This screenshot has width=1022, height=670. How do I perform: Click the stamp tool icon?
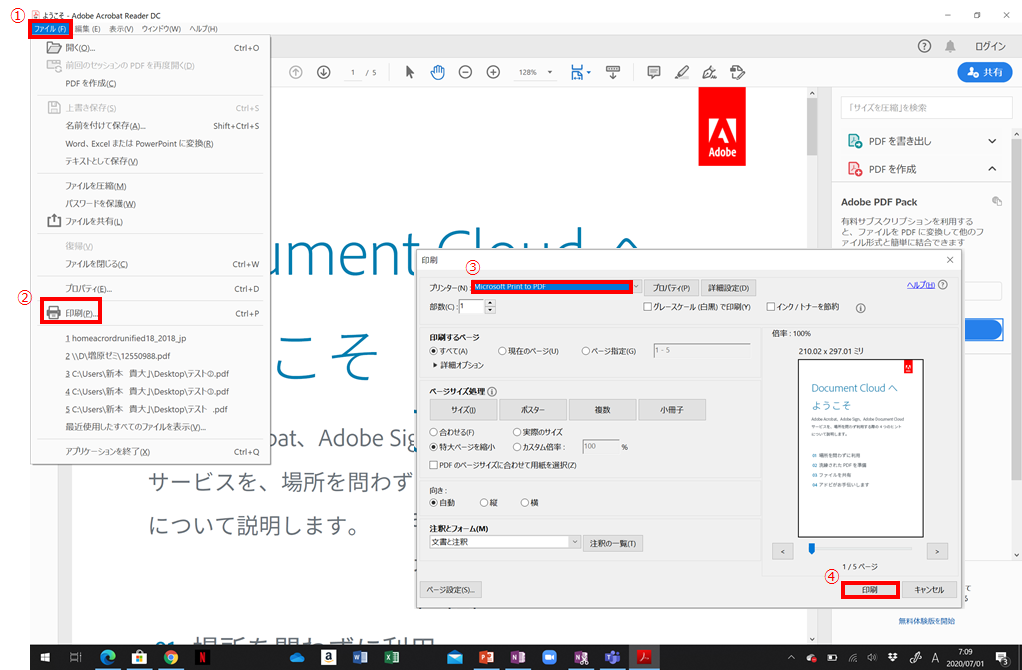point(737,72)
